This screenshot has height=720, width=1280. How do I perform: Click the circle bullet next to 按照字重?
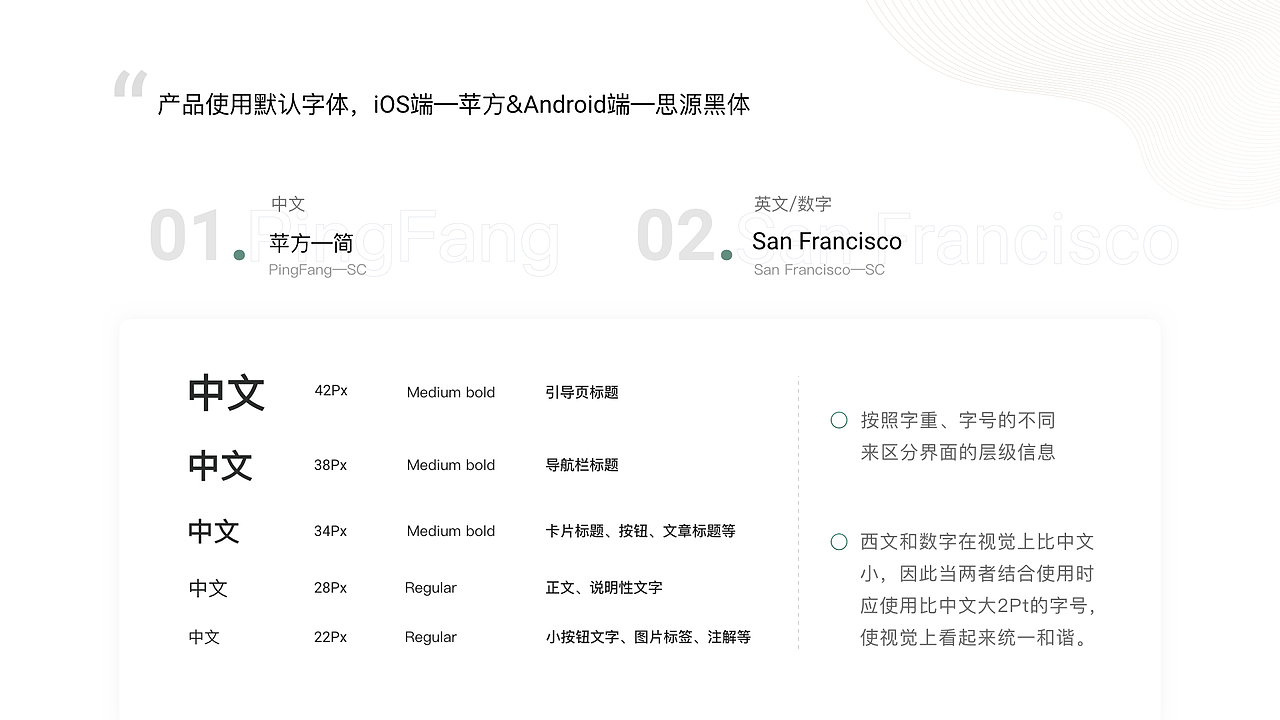coord(839,420)
